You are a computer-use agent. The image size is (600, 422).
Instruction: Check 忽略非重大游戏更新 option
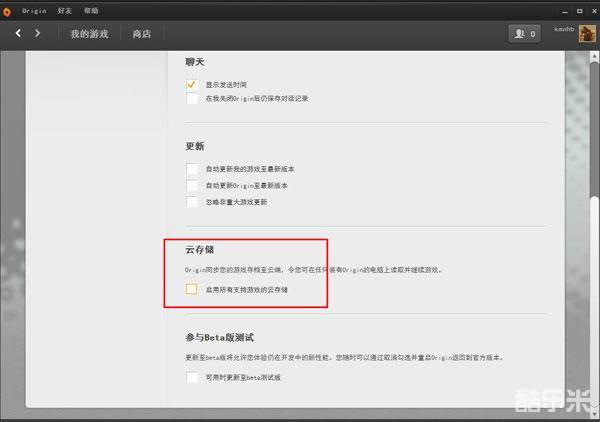click(193, 201)
